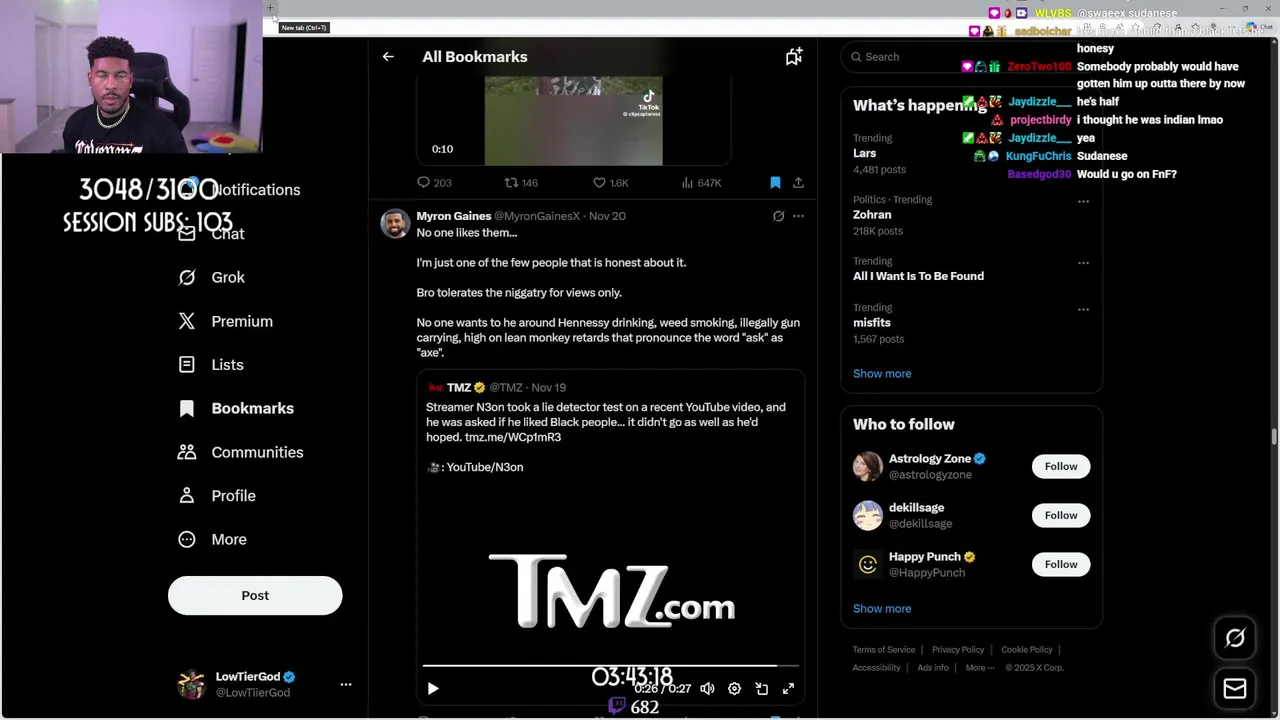The width and height of the screenshot is (1280, 720).
Task: Click the add bookmark folder icon
Action: (x=794, y=57)
